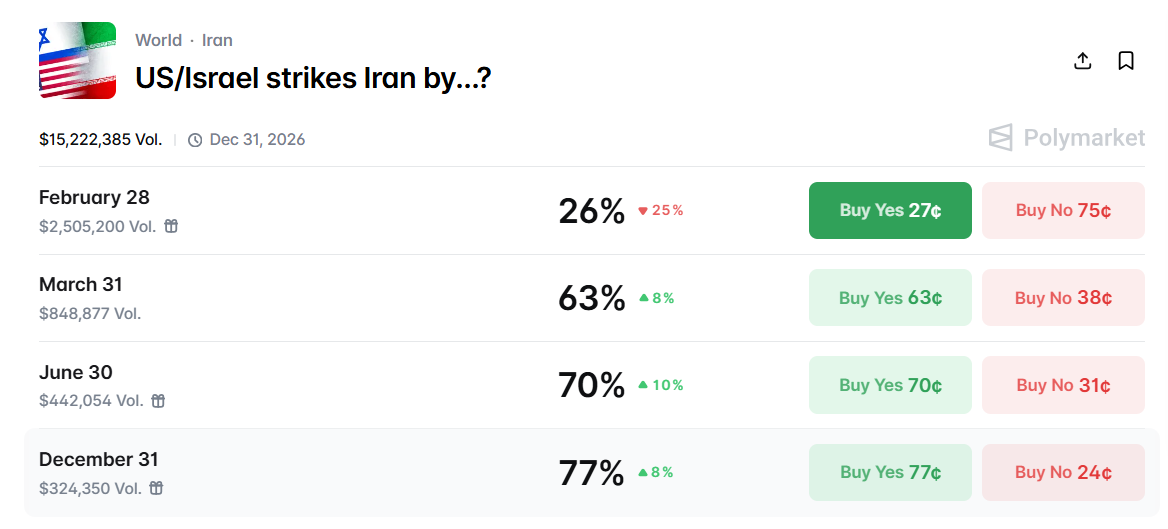Buy Yes at 77¢ for December 31
The image size is (1168, 529).
coord(890,472)
